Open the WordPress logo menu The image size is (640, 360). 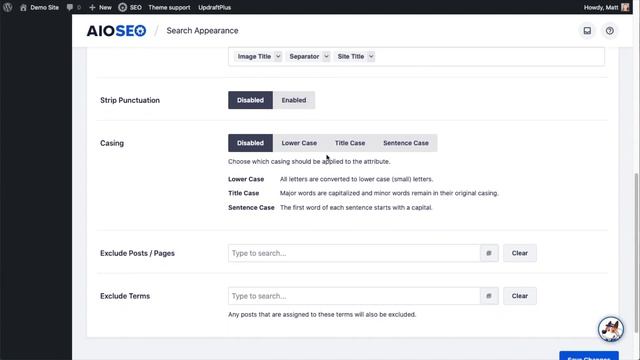(x=7, y=7)
